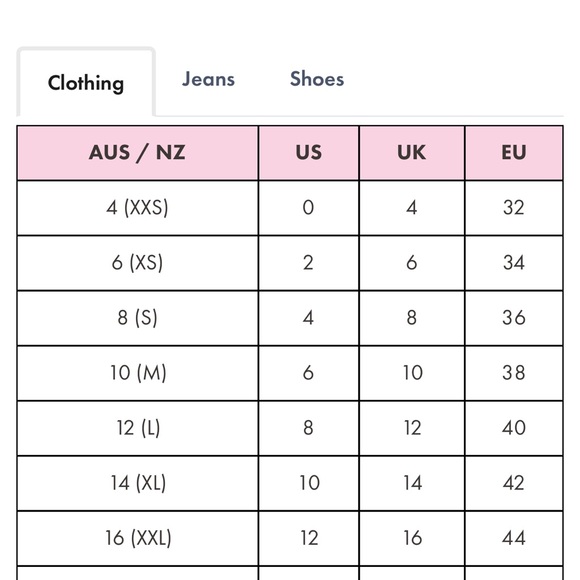Select the Clothing tab
Image resolution: width=580 pixels, height=580 pixels.
[x=86, y=83]
